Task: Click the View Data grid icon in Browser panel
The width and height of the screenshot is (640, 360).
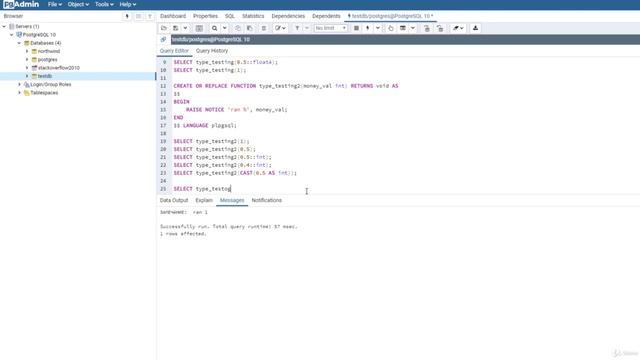Action: pyautogui.click(x=138, y=16)
